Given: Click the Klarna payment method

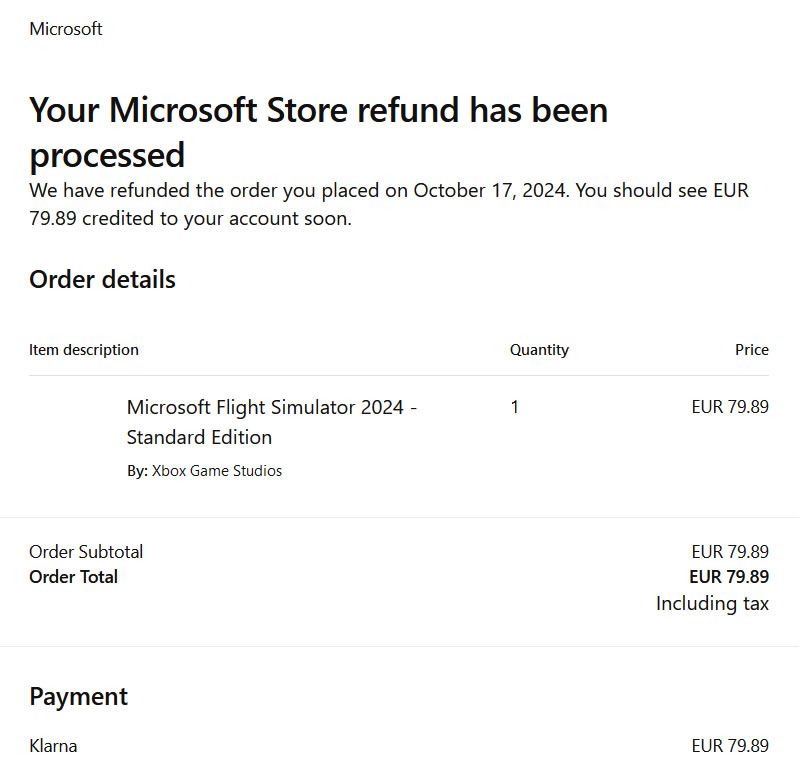Looking at the screenshot, I should click(x=53, y=746).
